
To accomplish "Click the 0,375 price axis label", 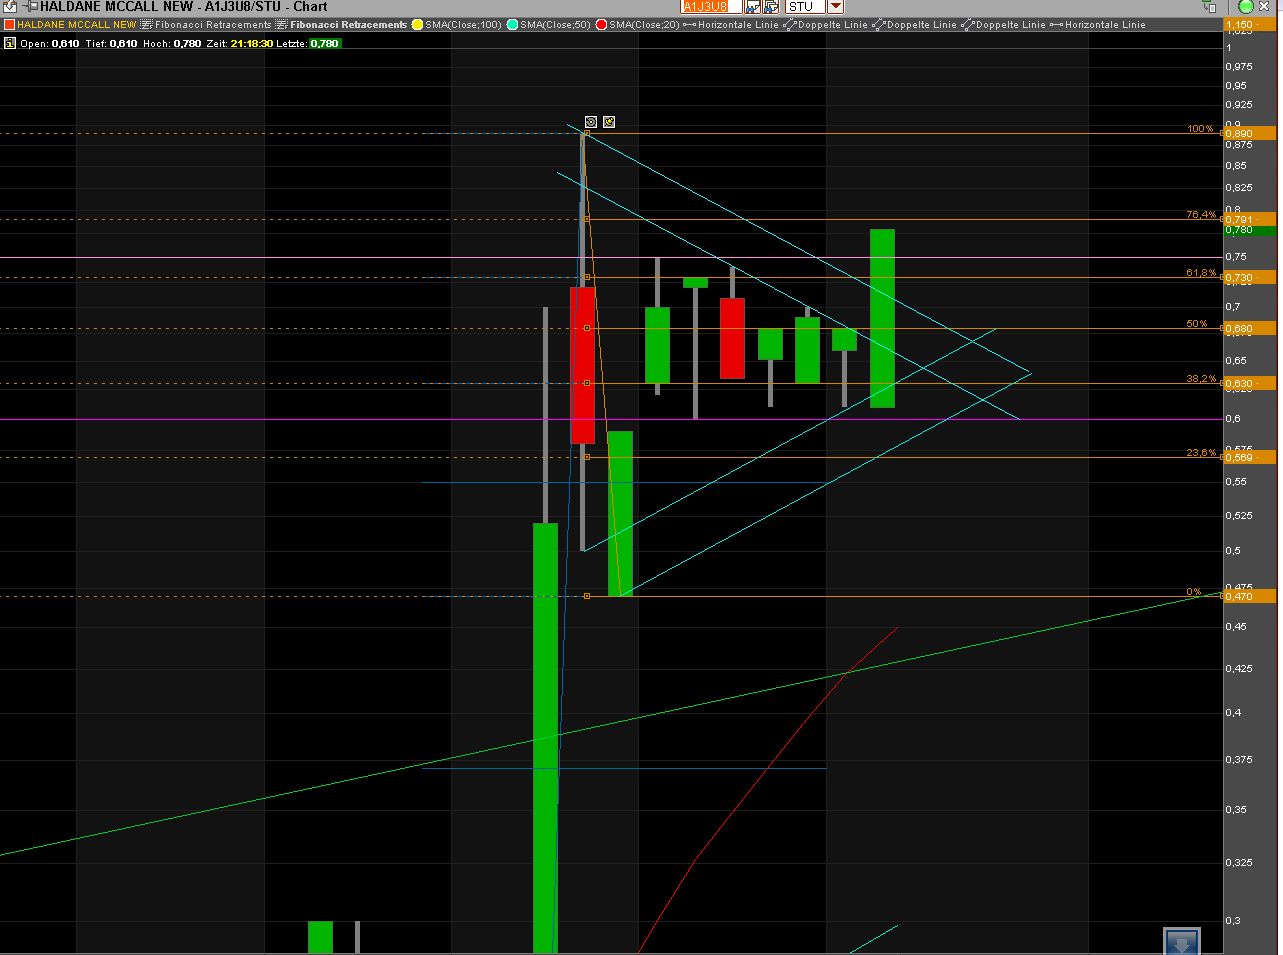I will point(1240,760).
